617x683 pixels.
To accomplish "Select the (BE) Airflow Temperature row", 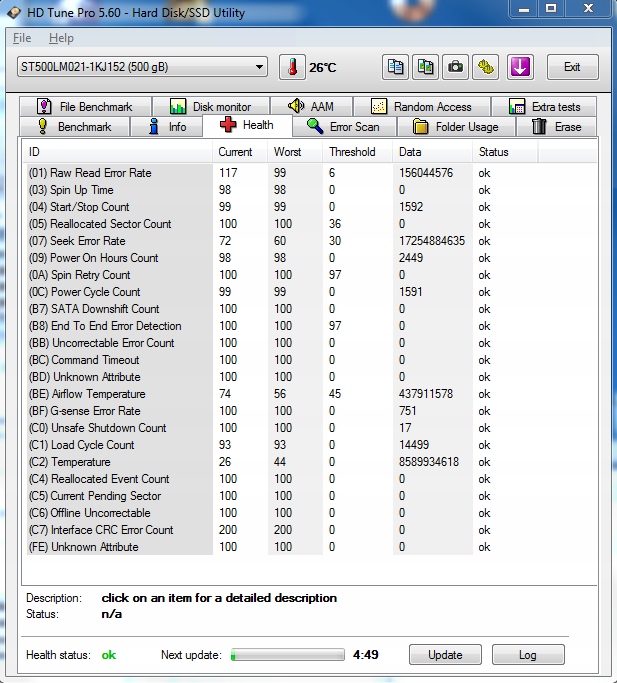I will (x=282, y=394).
